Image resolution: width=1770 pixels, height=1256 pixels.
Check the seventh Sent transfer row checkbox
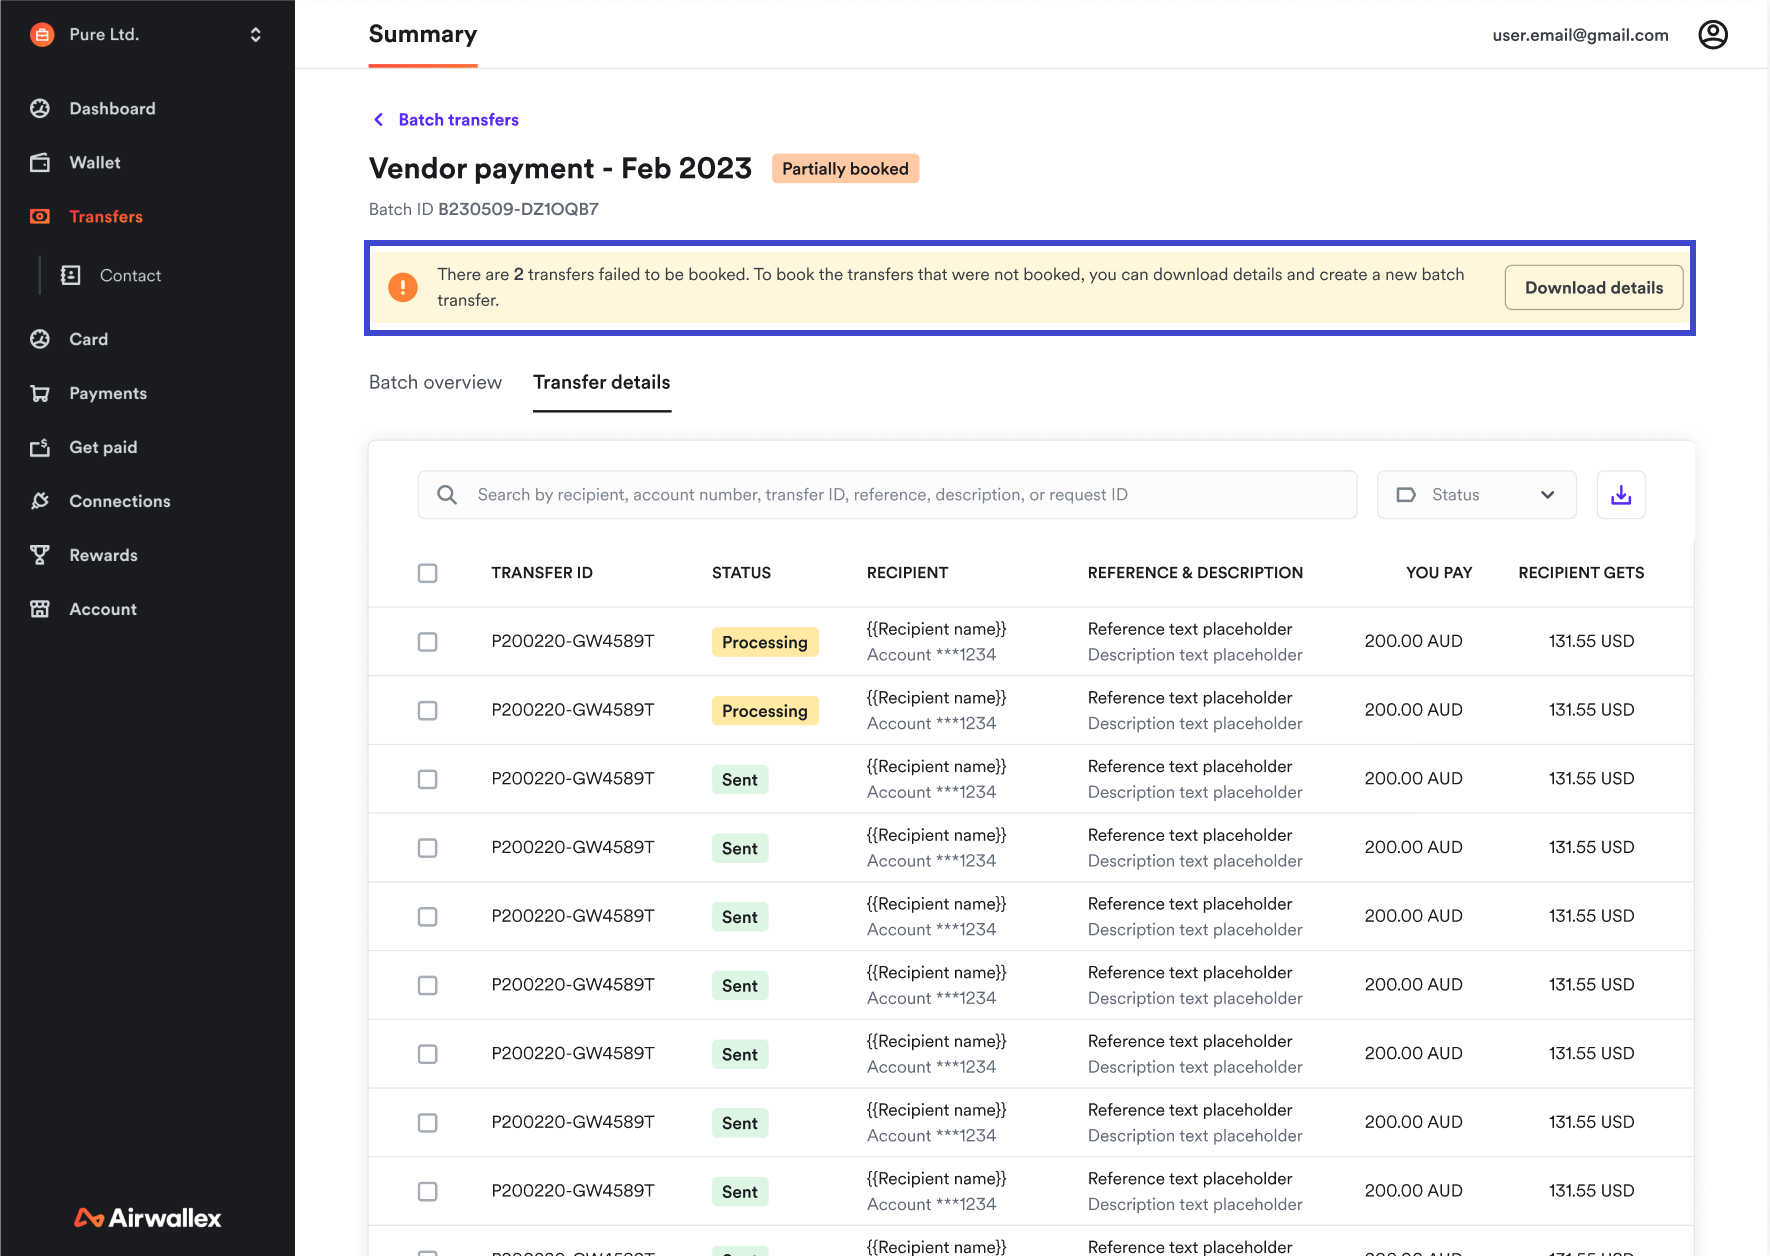tap(428, 1191)
